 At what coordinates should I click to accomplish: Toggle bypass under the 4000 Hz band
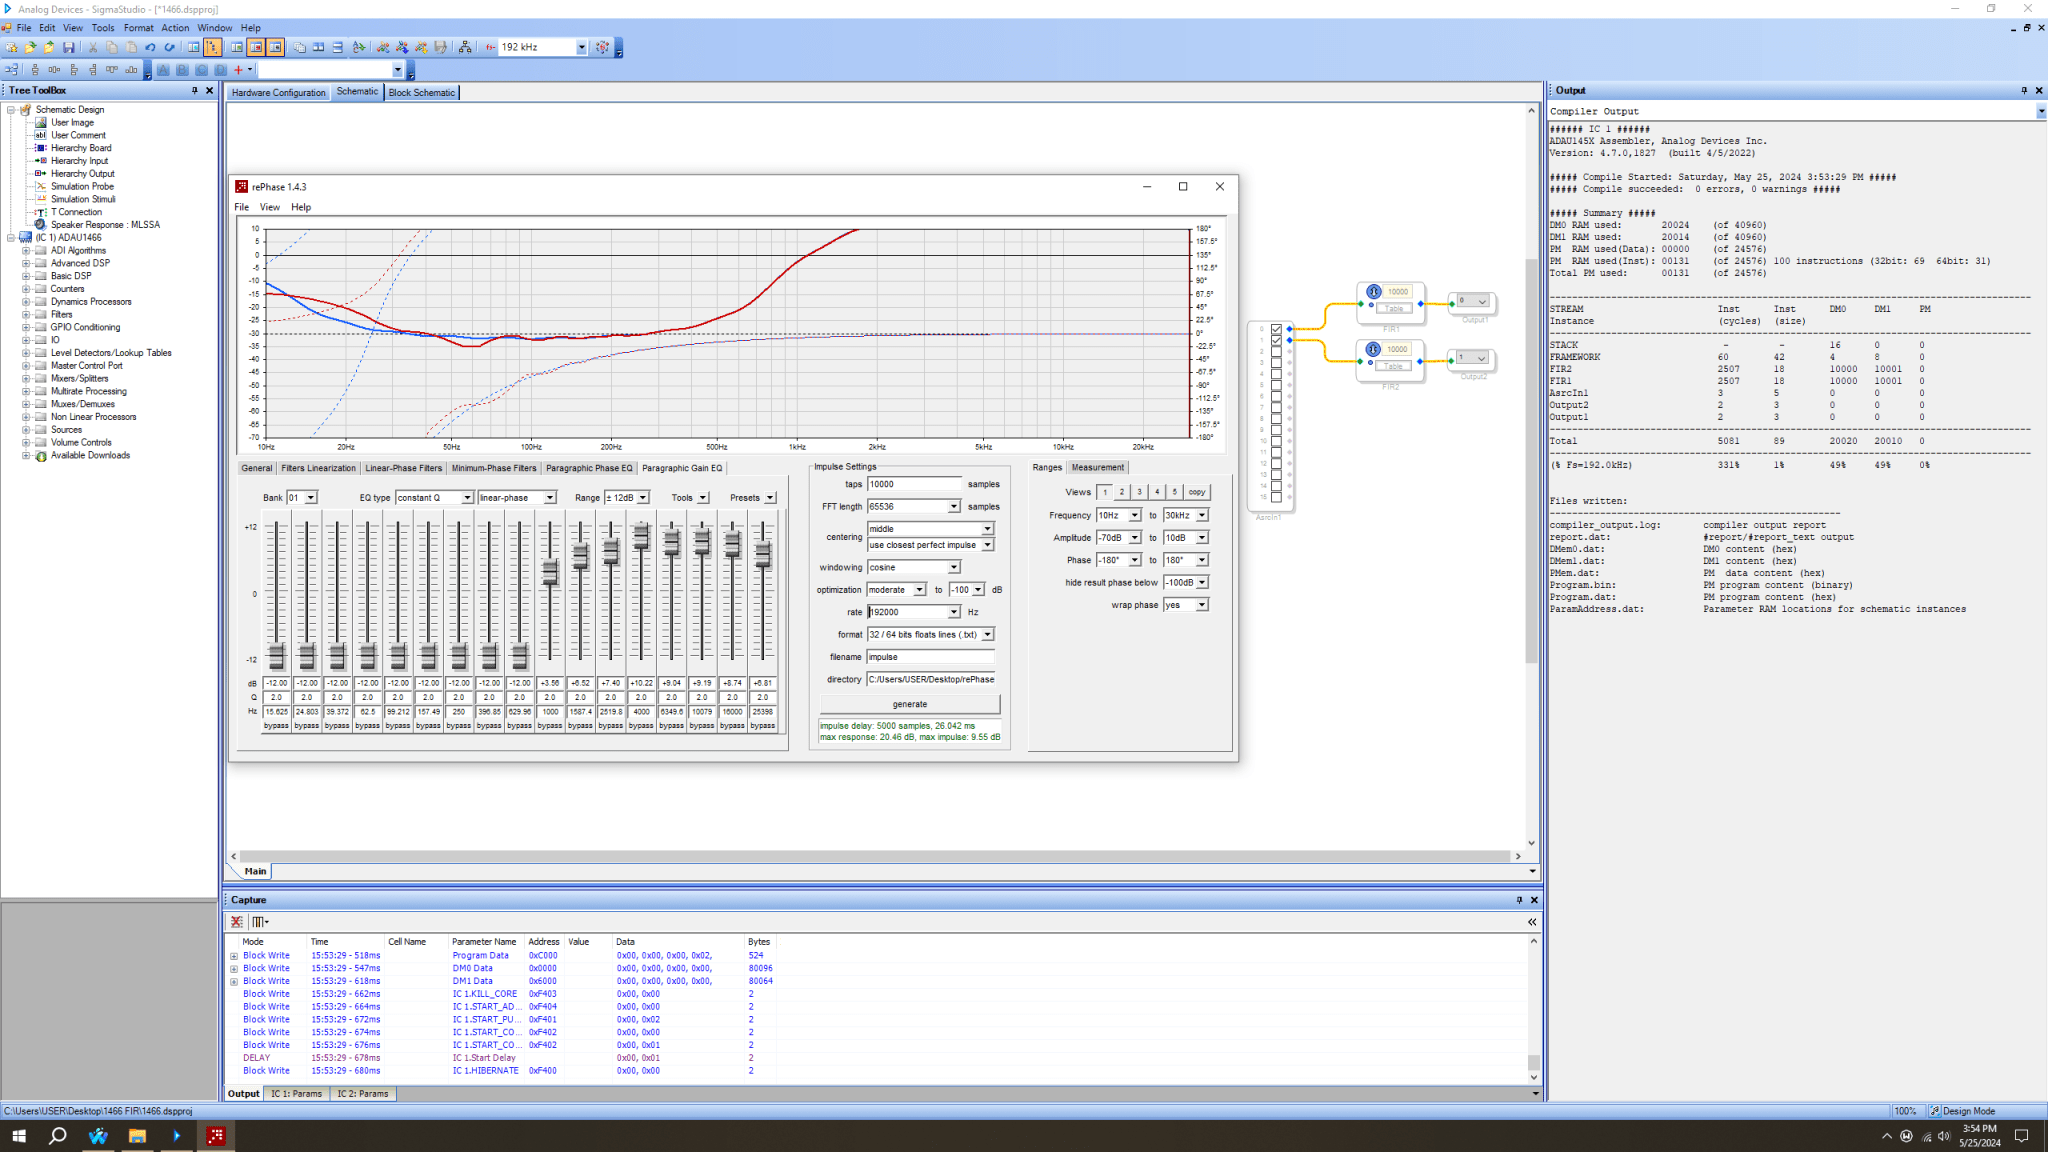pyautogui.click(x=641, y=726)
